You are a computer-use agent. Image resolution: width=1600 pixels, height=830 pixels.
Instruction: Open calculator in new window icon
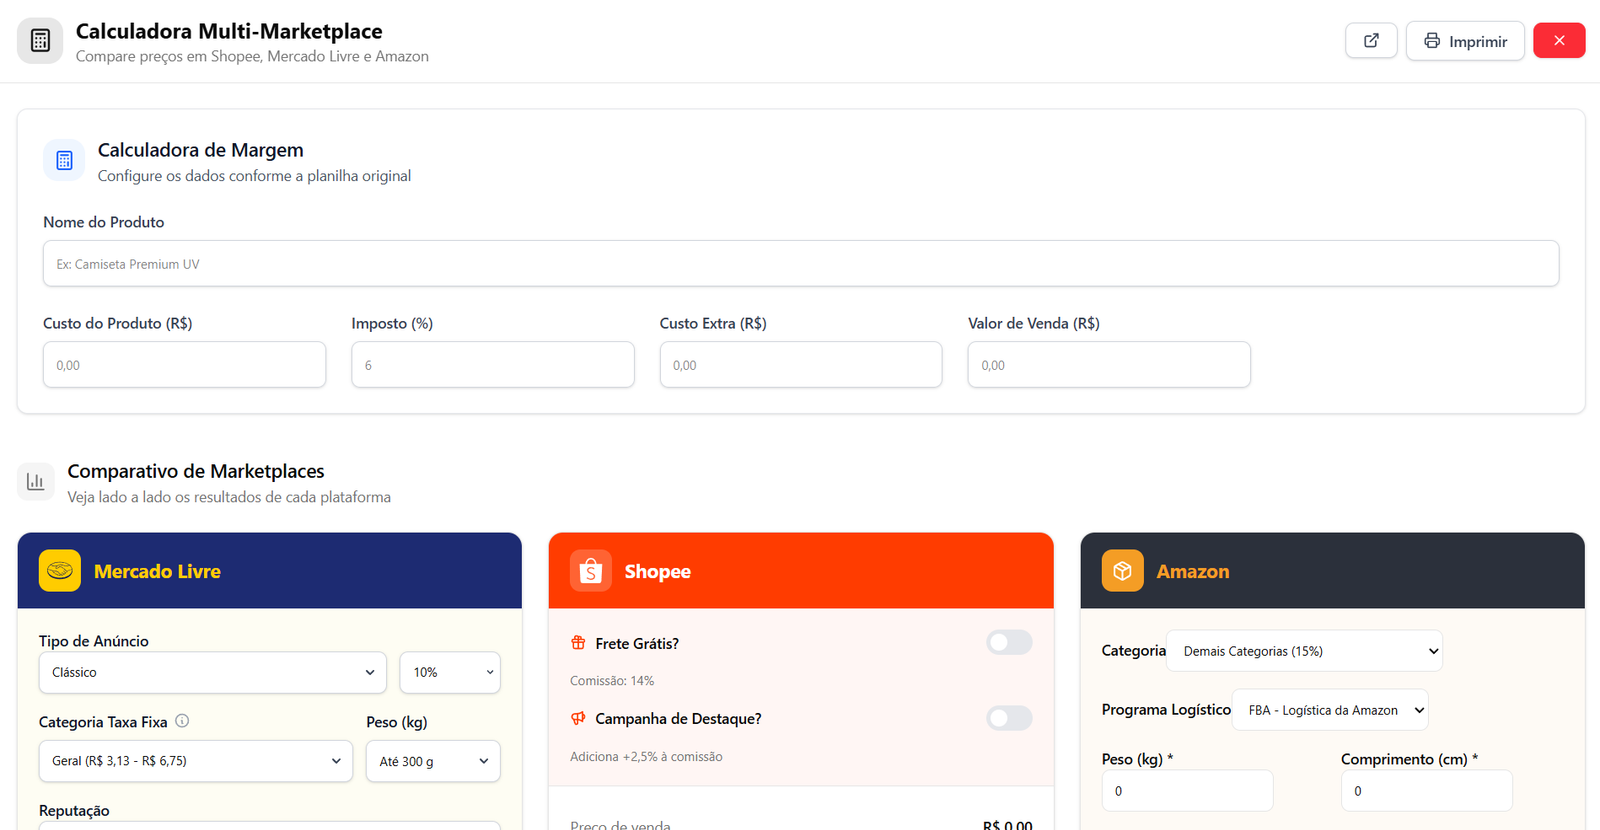click(x=1371, y=41)
